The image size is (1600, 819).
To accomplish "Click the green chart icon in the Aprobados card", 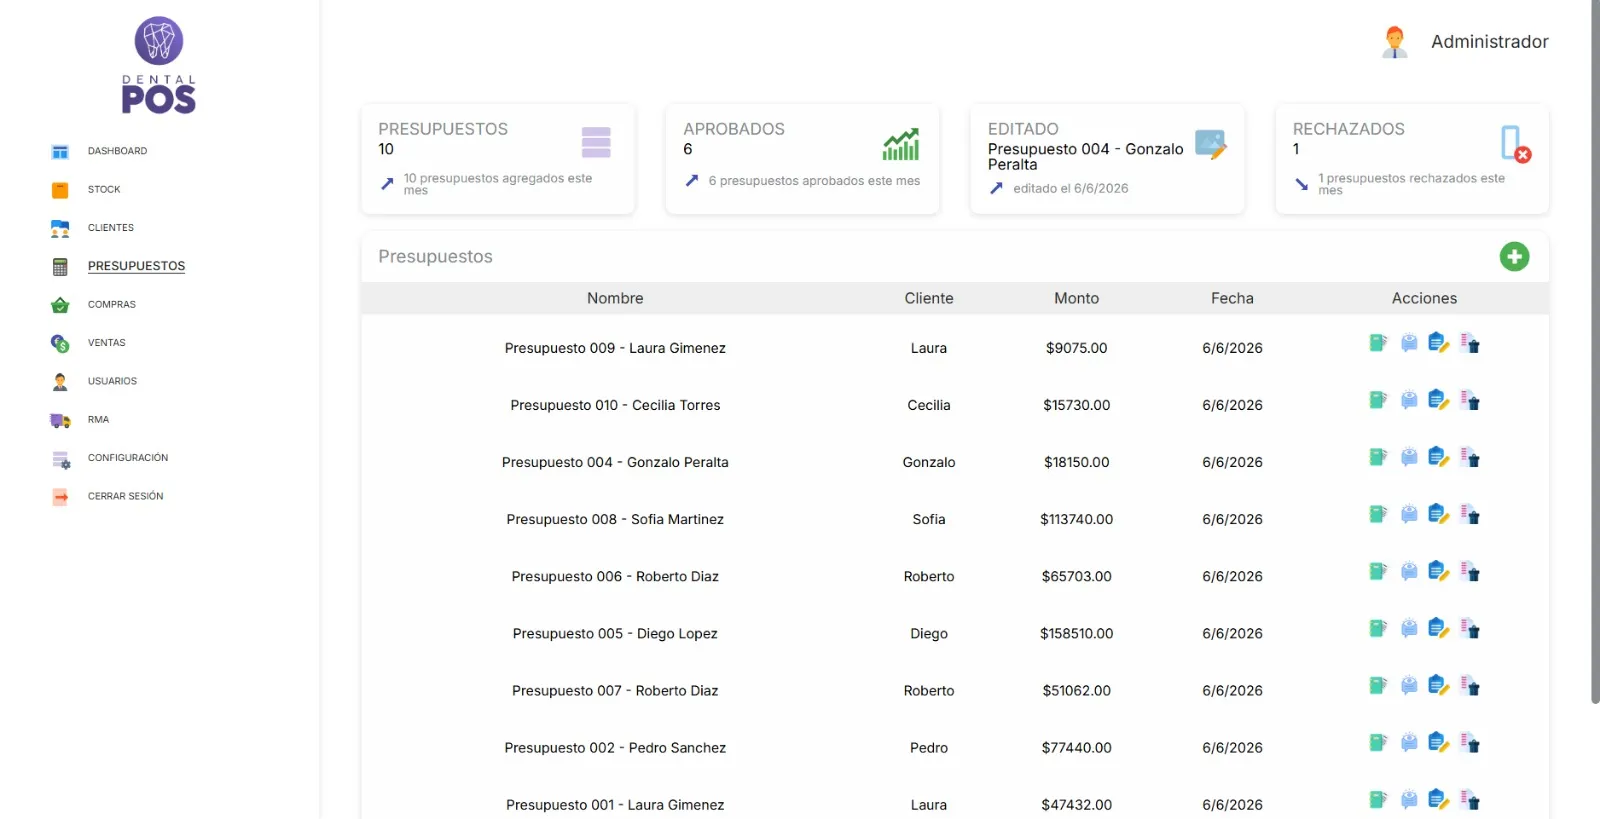I will tap(901, 144).
